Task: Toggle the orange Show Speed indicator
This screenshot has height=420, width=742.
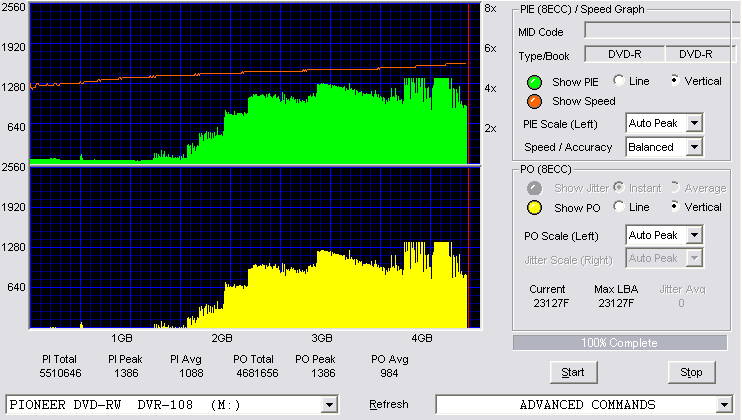Action: tap(534, 101)
